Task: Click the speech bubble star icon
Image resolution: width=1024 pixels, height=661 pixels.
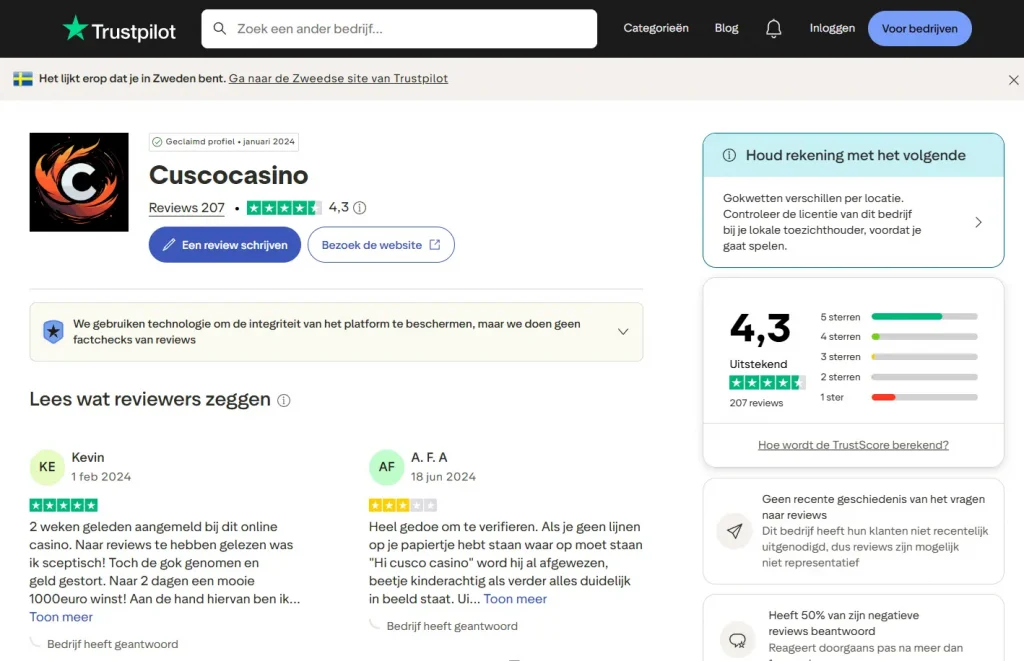Action: coord(737,640)
